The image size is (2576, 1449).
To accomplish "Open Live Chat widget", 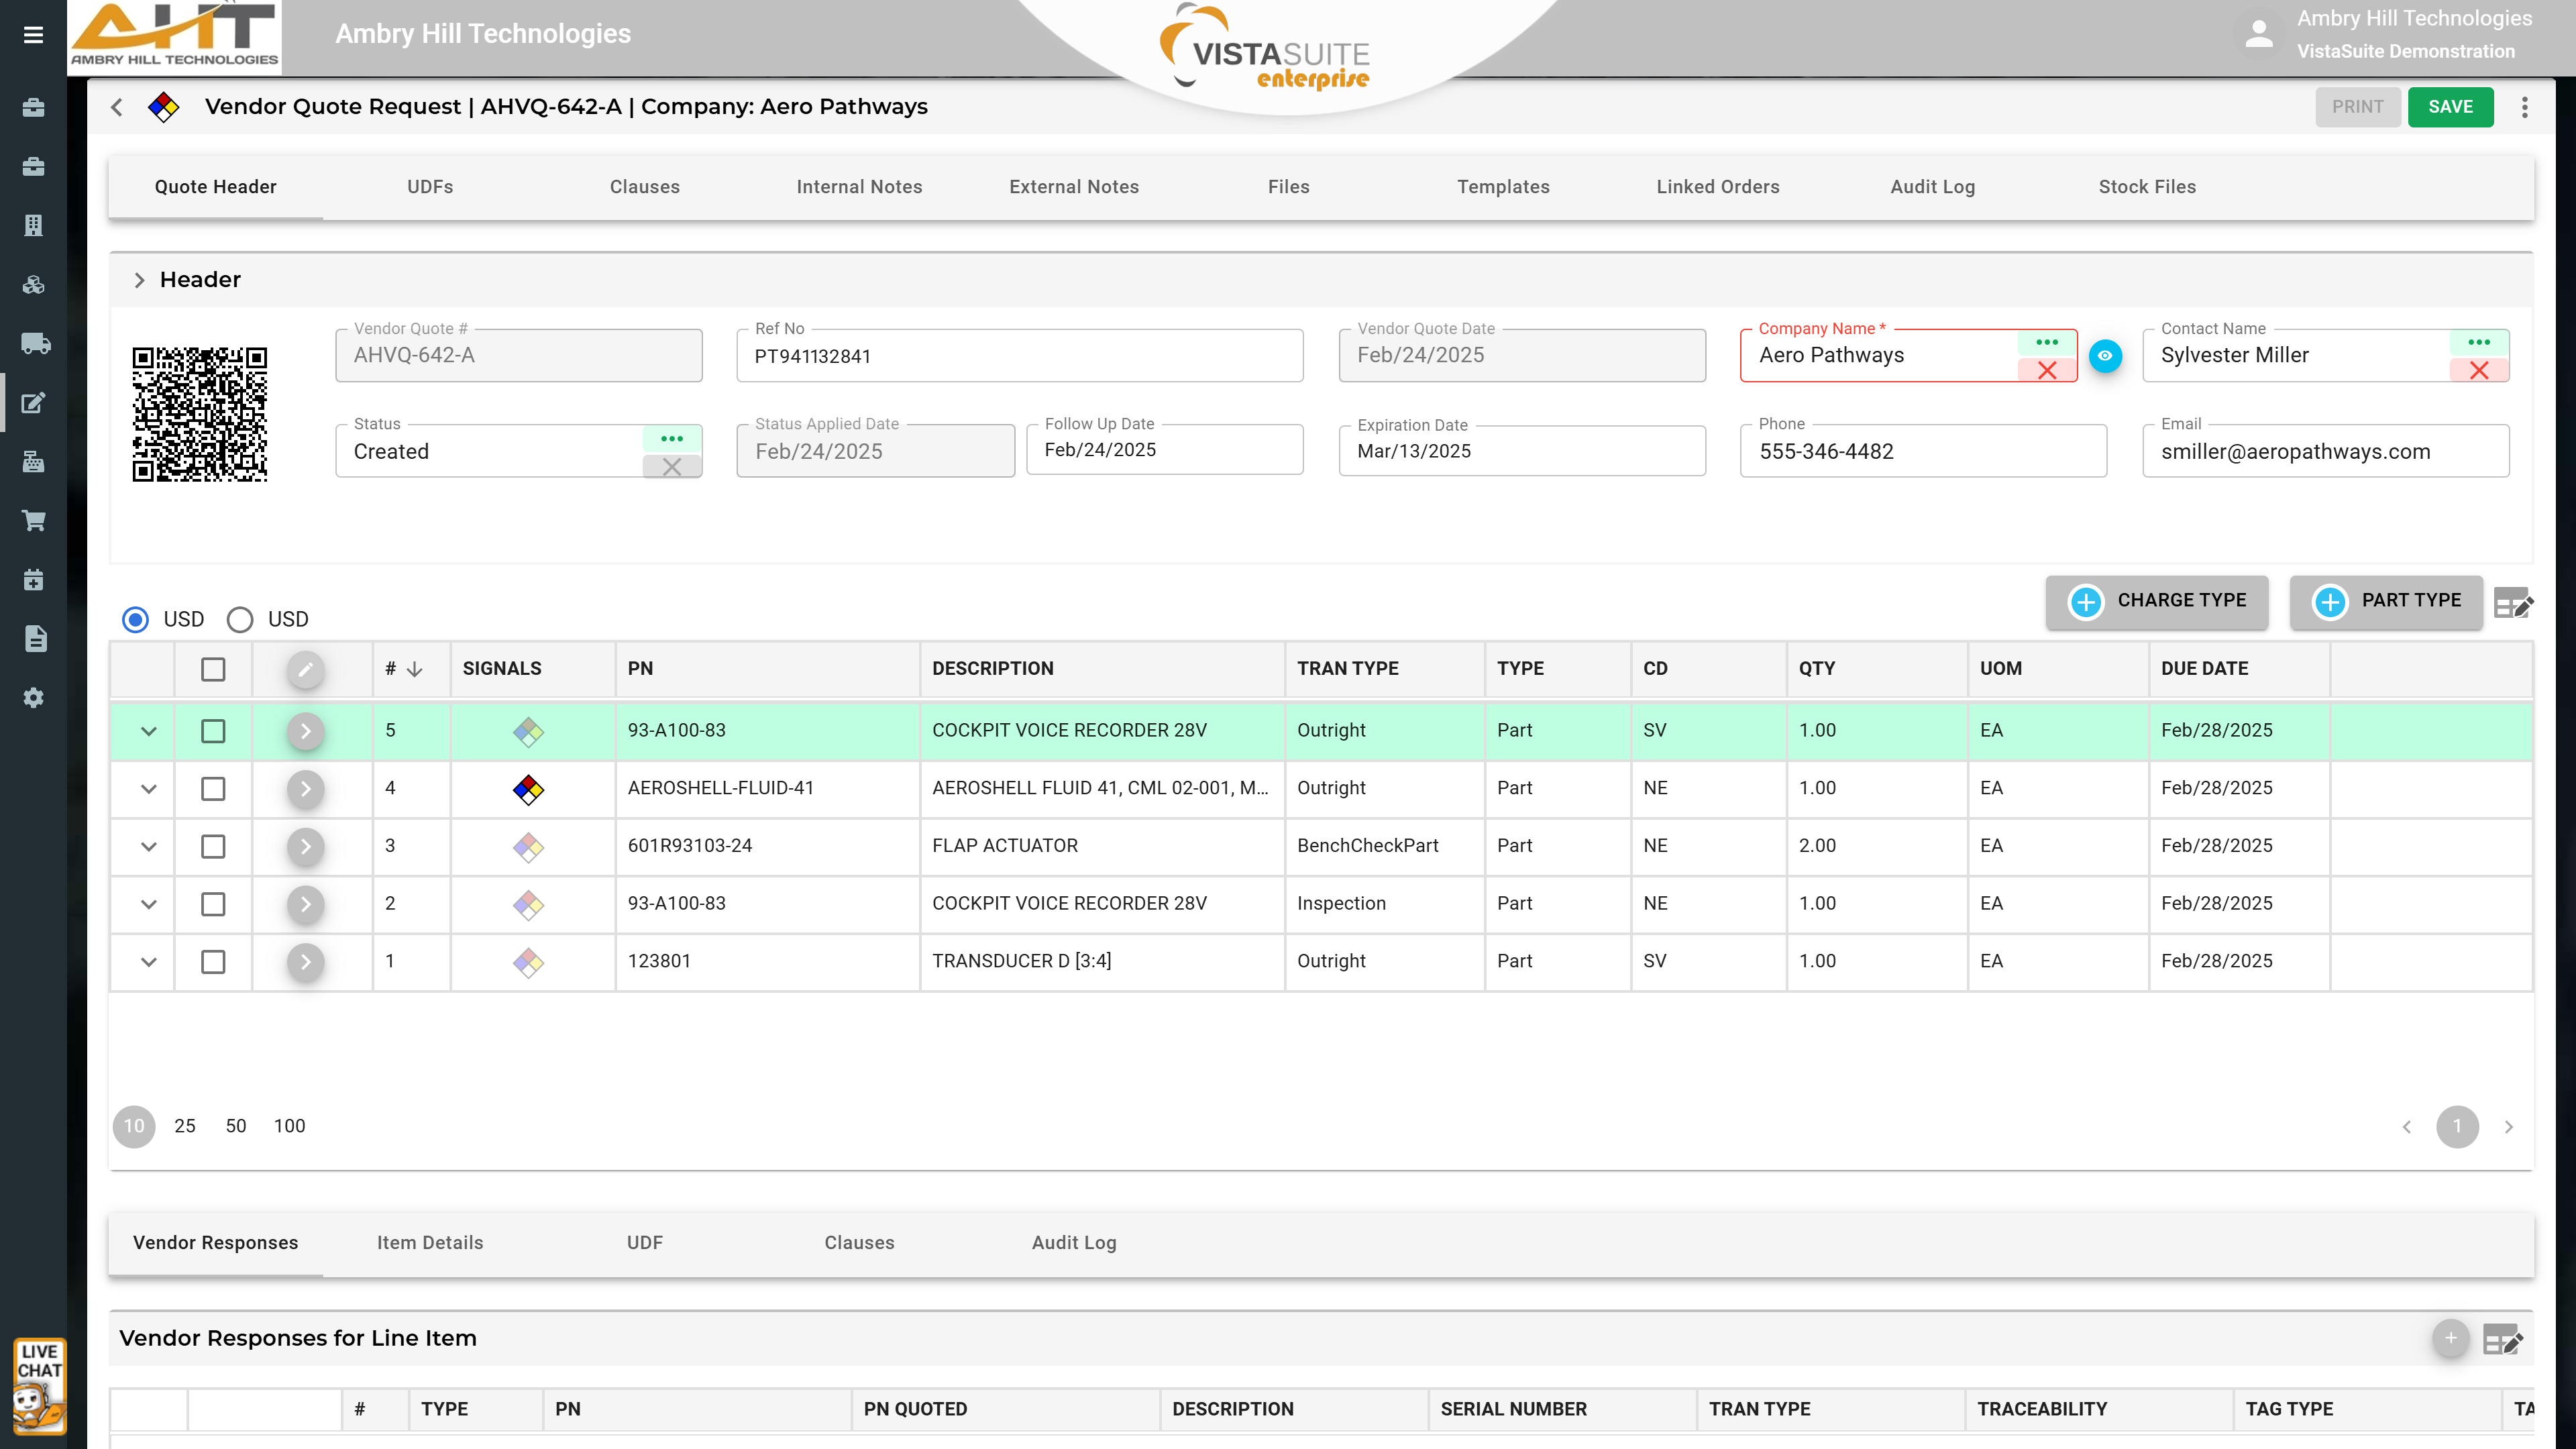I will [x=39, y=1386].
